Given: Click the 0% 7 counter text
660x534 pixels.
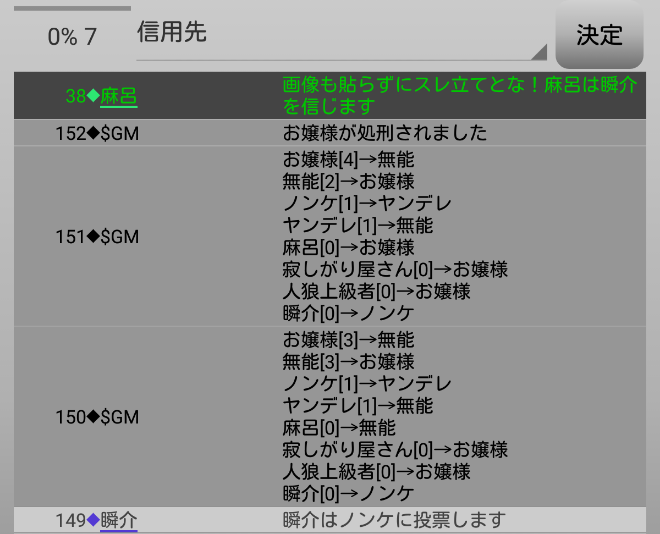Looking at the screenshot, I should tap(72, 37).
